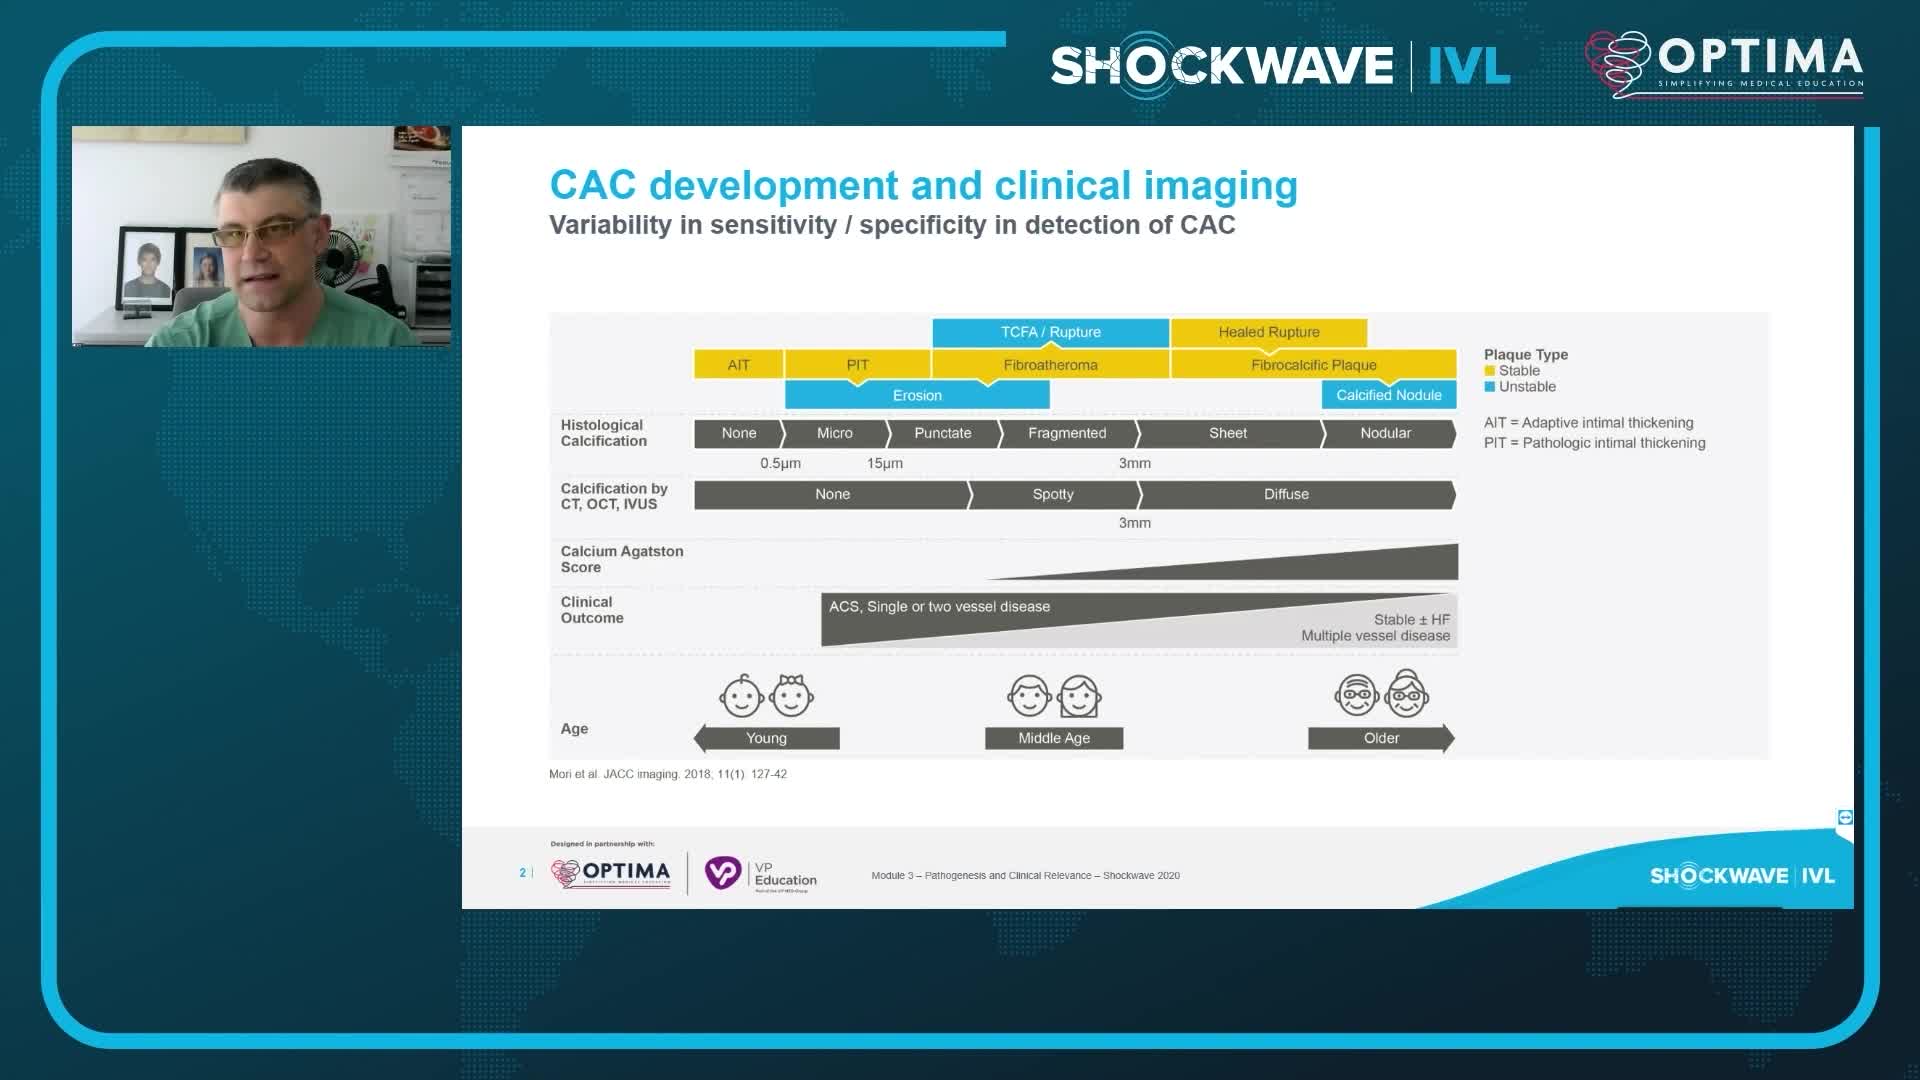Select the Healed Rupture box
Image resolution: width=1920 pixels, height=1080 pixels.
[1268, 332]
